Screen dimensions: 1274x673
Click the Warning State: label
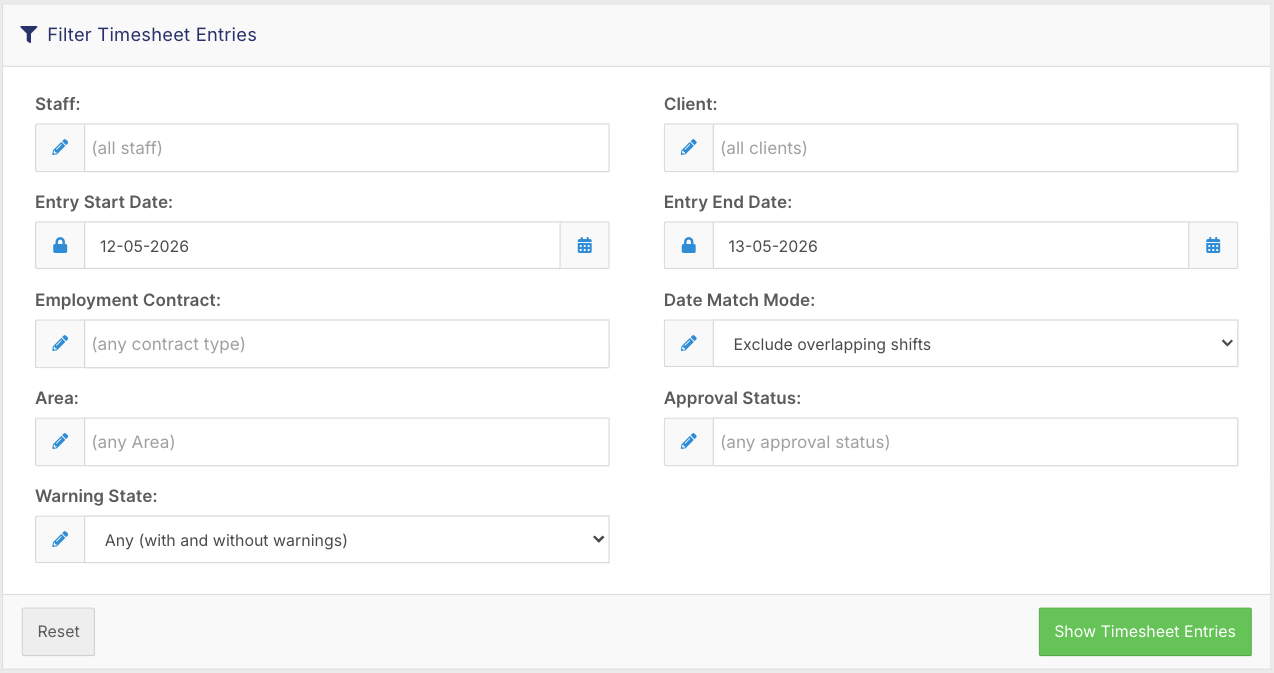pyautogui.click(x=96, y=496)
